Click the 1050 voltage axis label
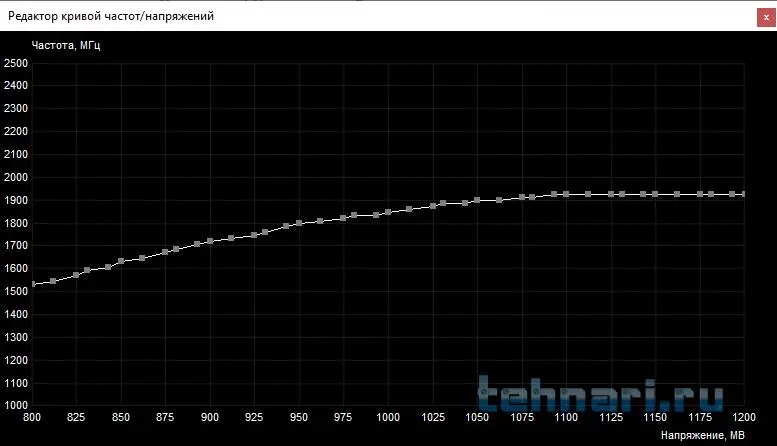The image size is (777, 446). 477,417
